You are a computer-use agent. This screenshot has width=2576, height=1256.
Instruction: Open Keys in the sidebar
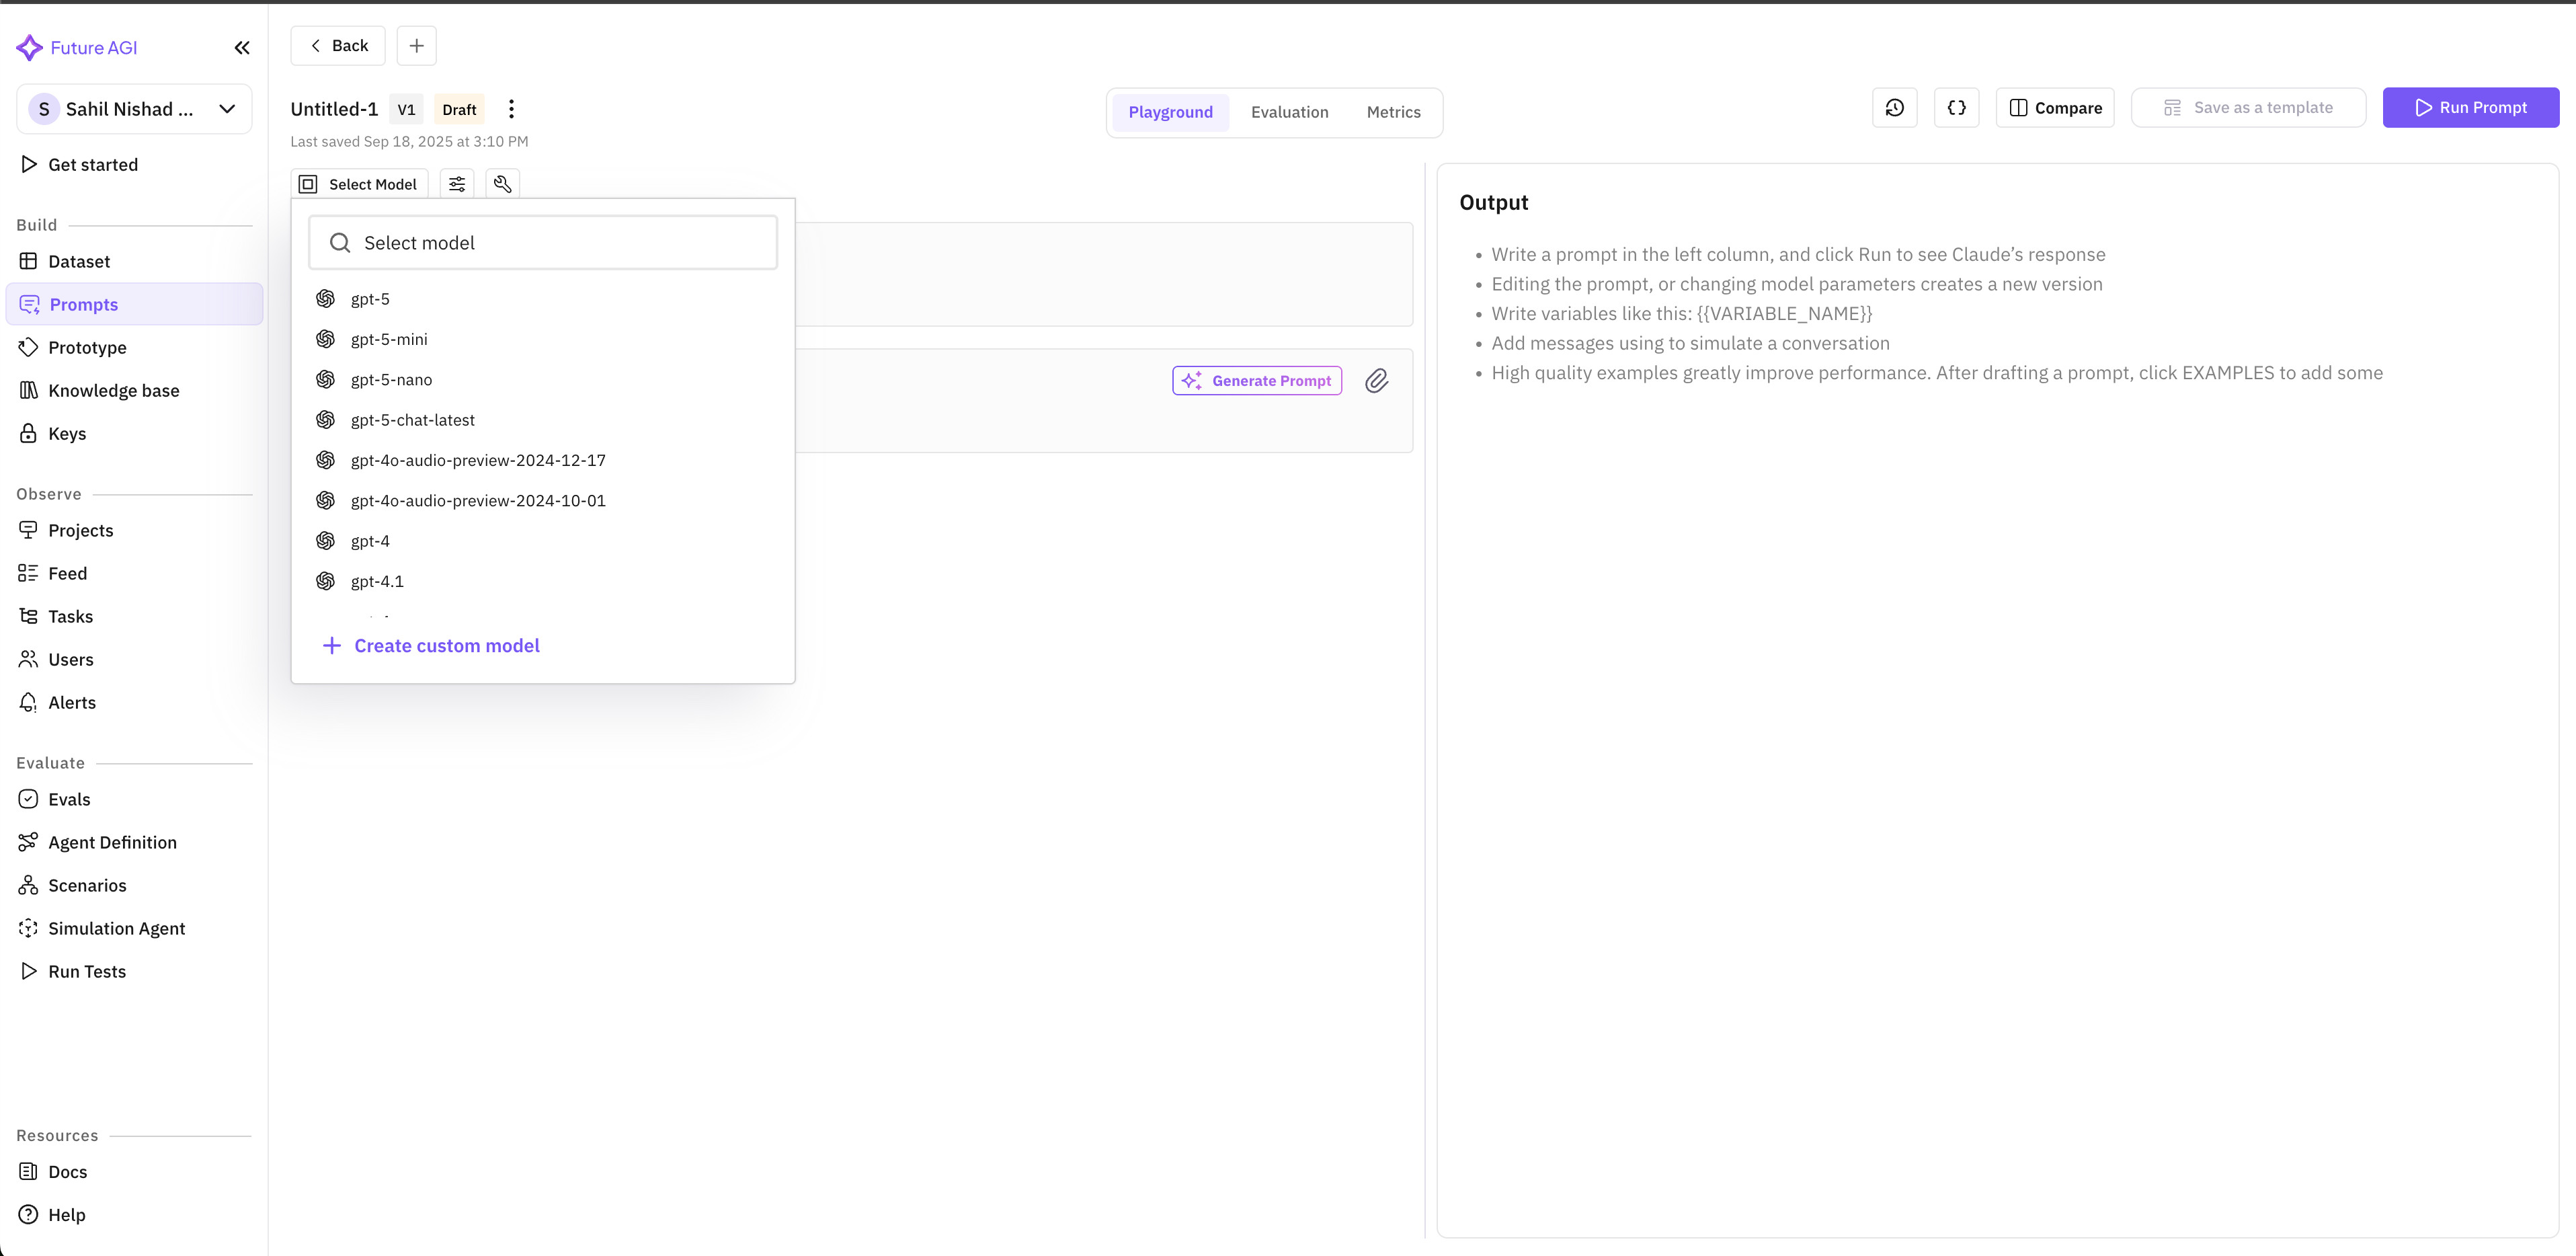click(67, 434)
